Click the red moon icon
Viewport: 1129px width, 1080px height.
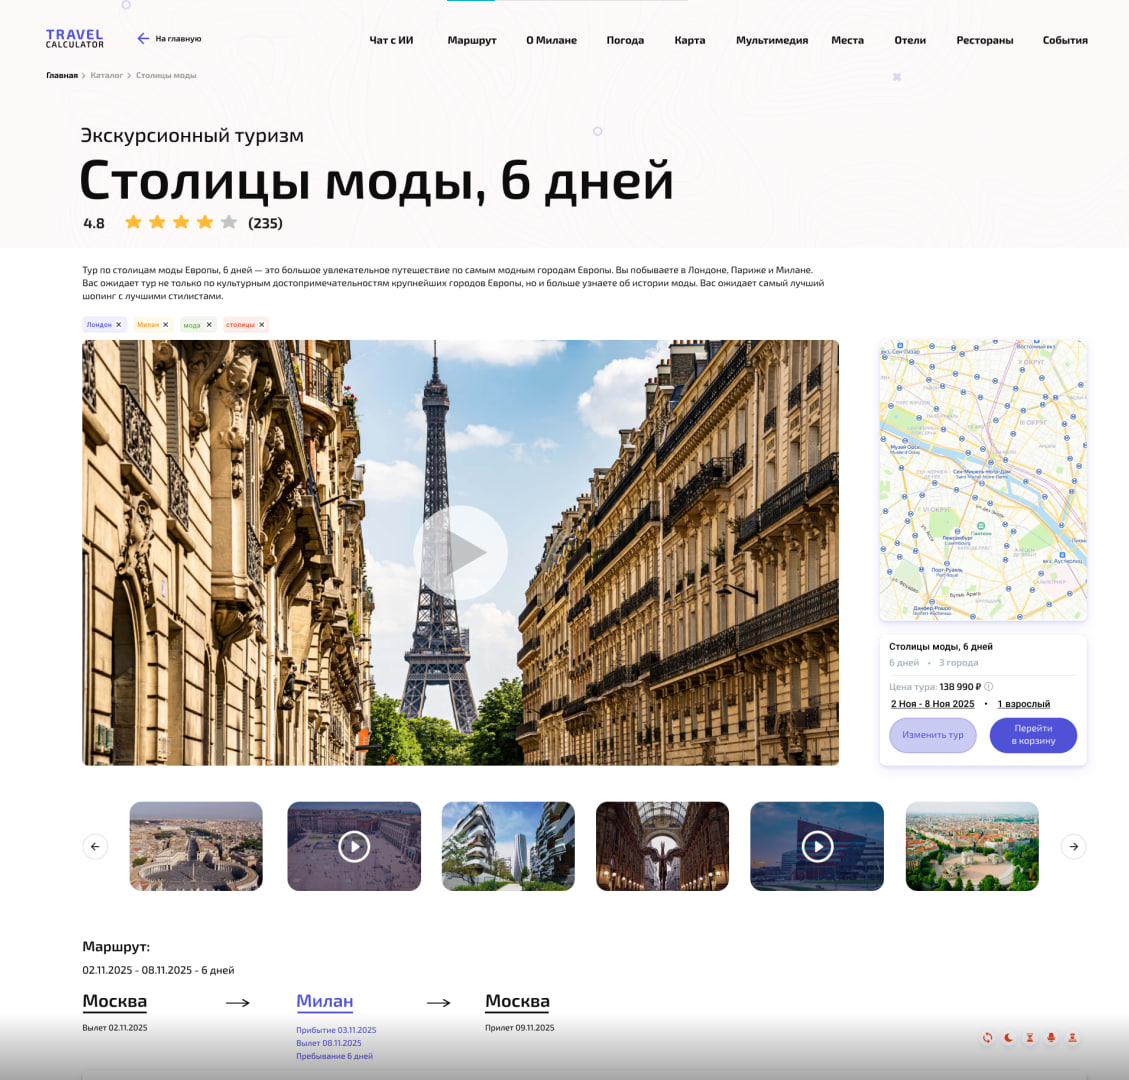(x=1008, y=1038)
